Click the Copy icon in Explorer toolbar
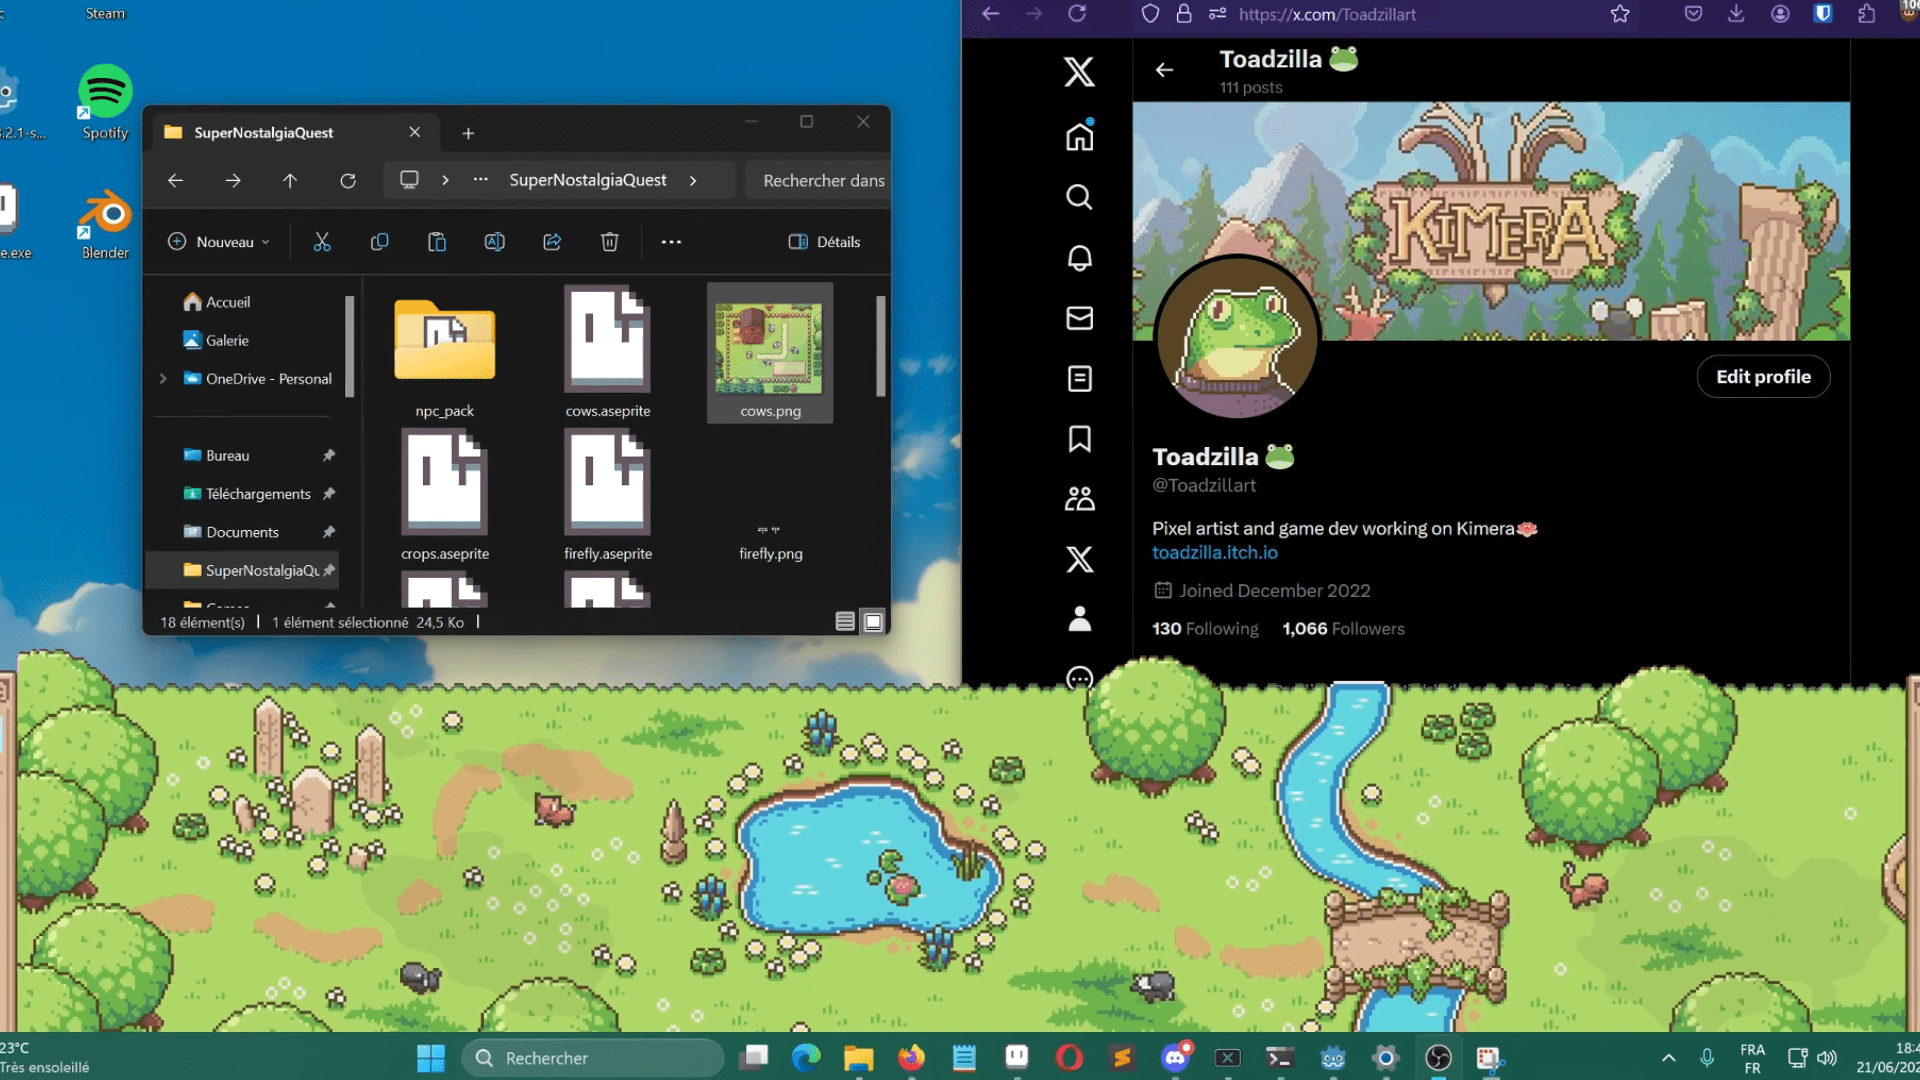The width and height of the screenshot is (1920, 1080). [379, 242]
